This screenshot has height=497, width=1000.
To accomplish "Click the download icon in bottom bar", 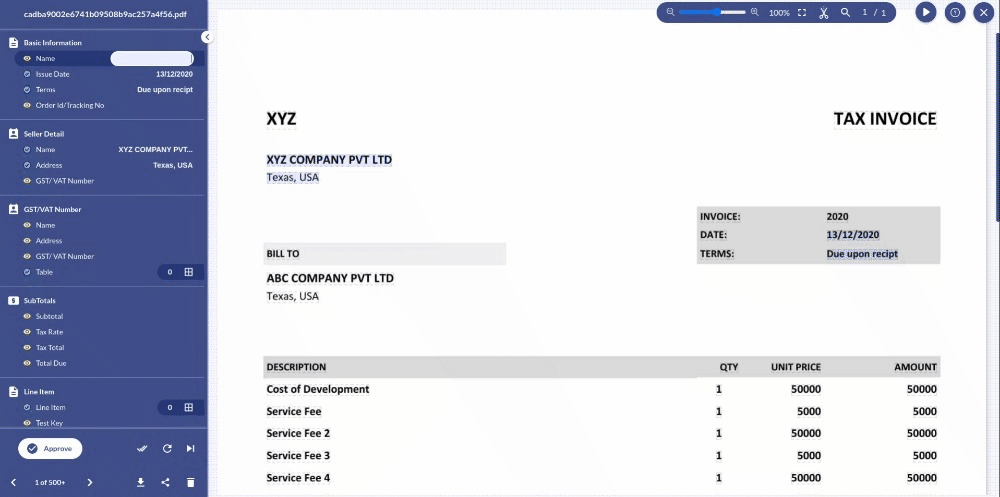I will (141, 482).
